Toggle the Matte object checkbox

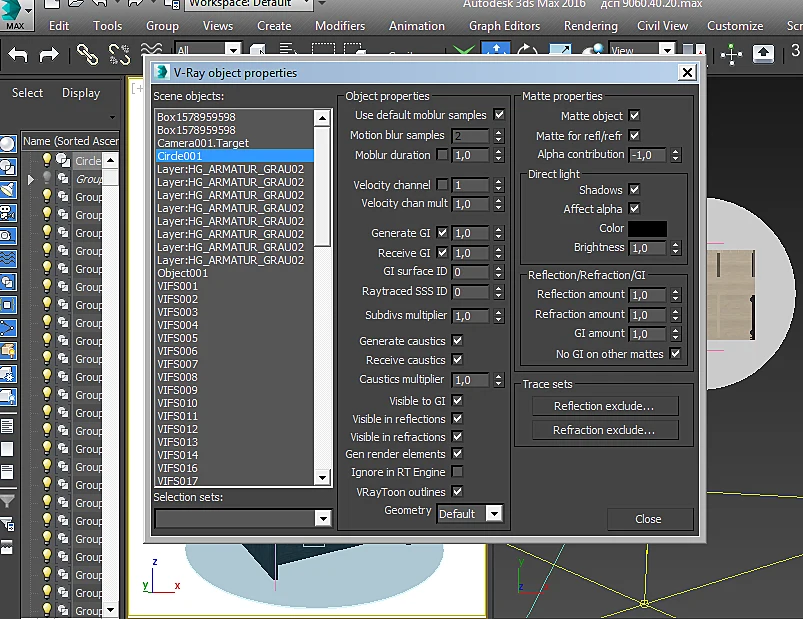tap(634, 116)
